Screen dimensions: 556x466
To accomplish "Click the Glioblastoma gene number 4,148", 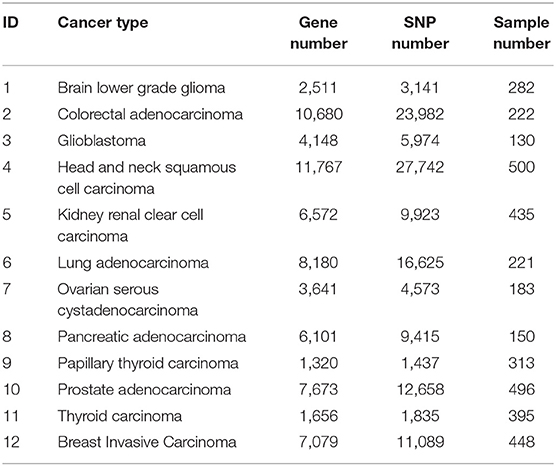I will 318,141.
